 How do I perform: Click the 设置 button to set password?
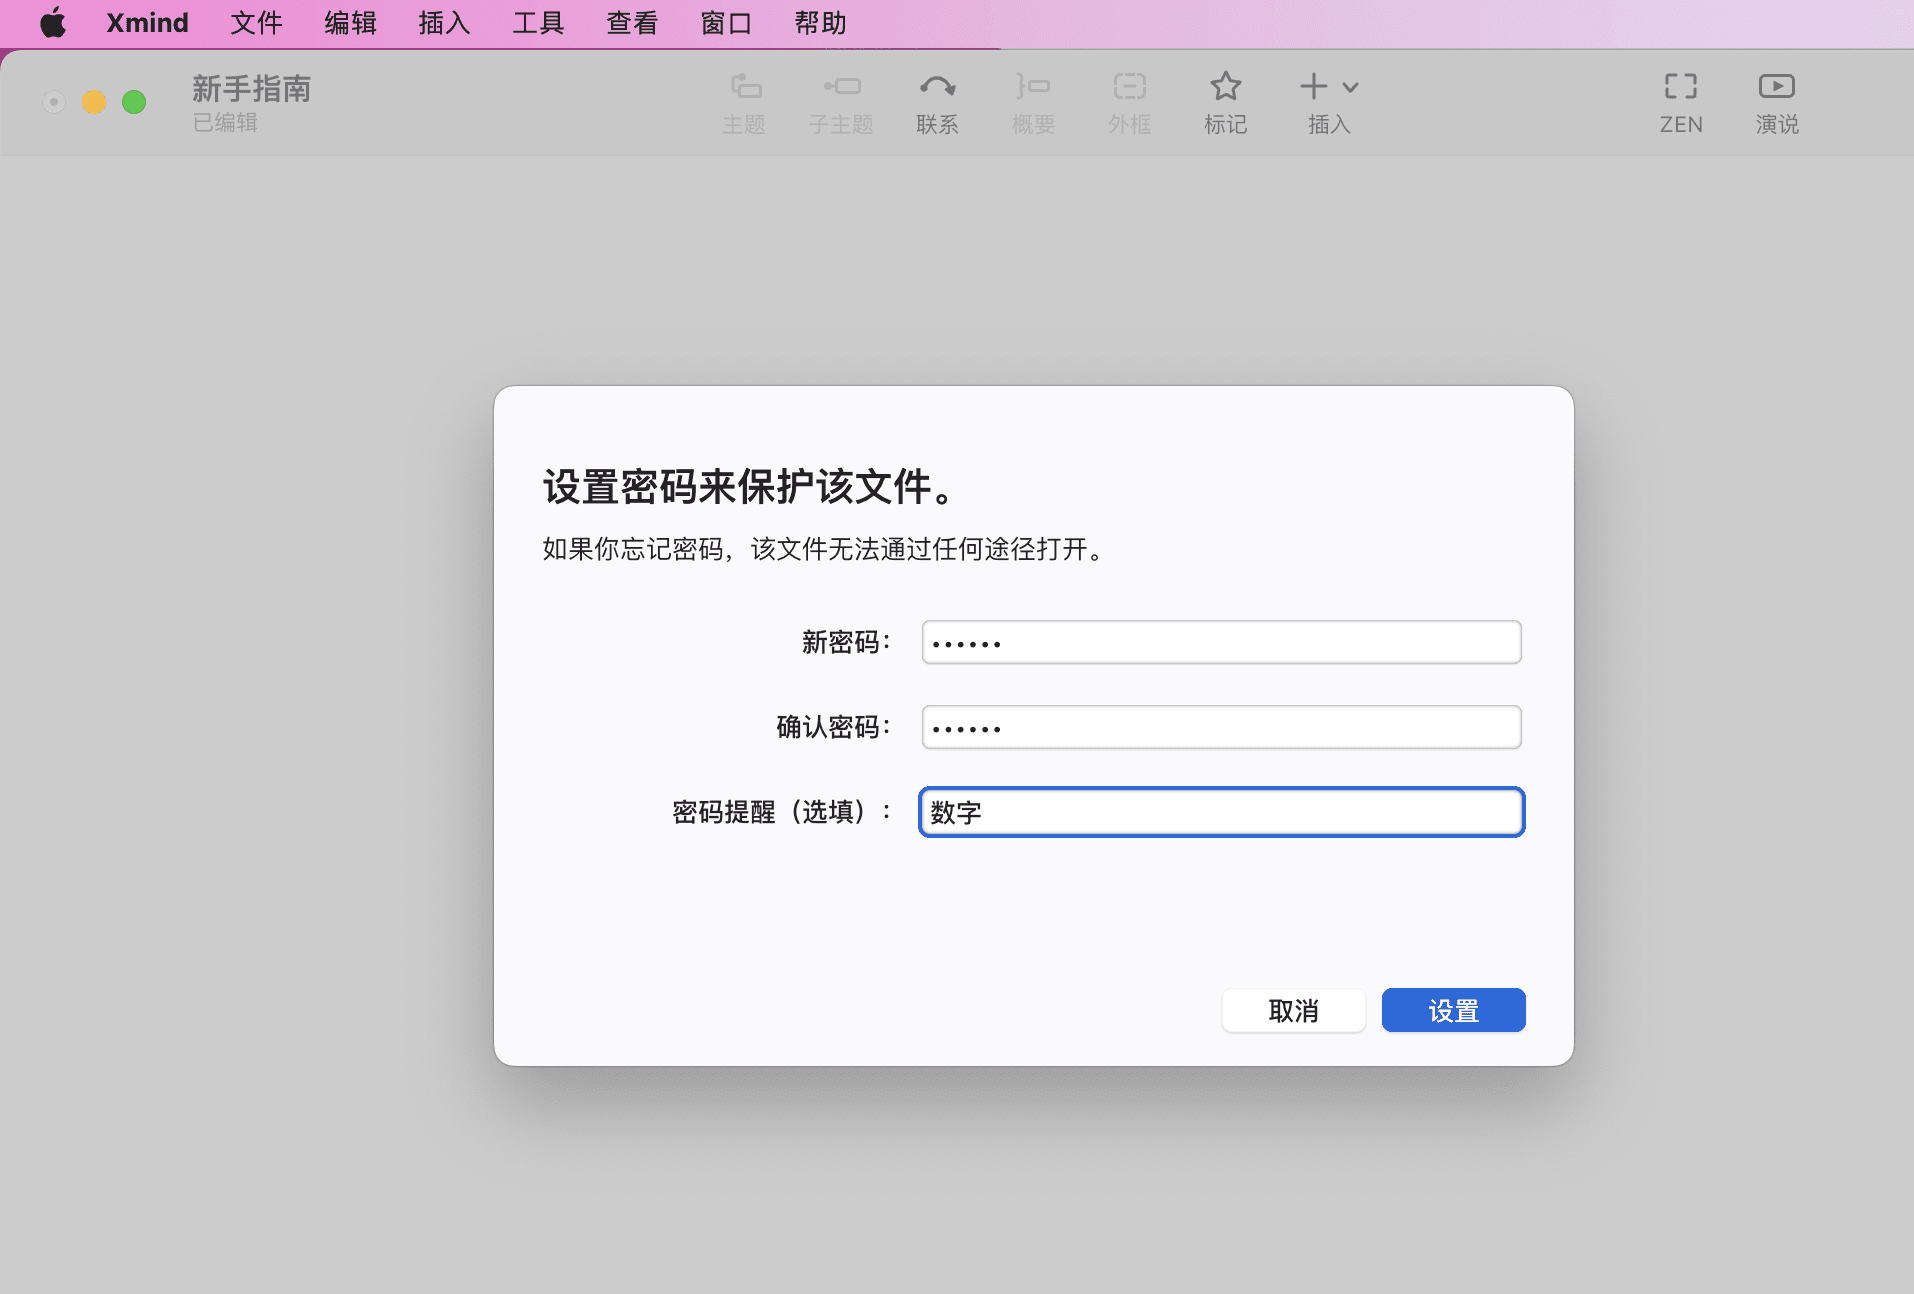pos(1452,1010)
